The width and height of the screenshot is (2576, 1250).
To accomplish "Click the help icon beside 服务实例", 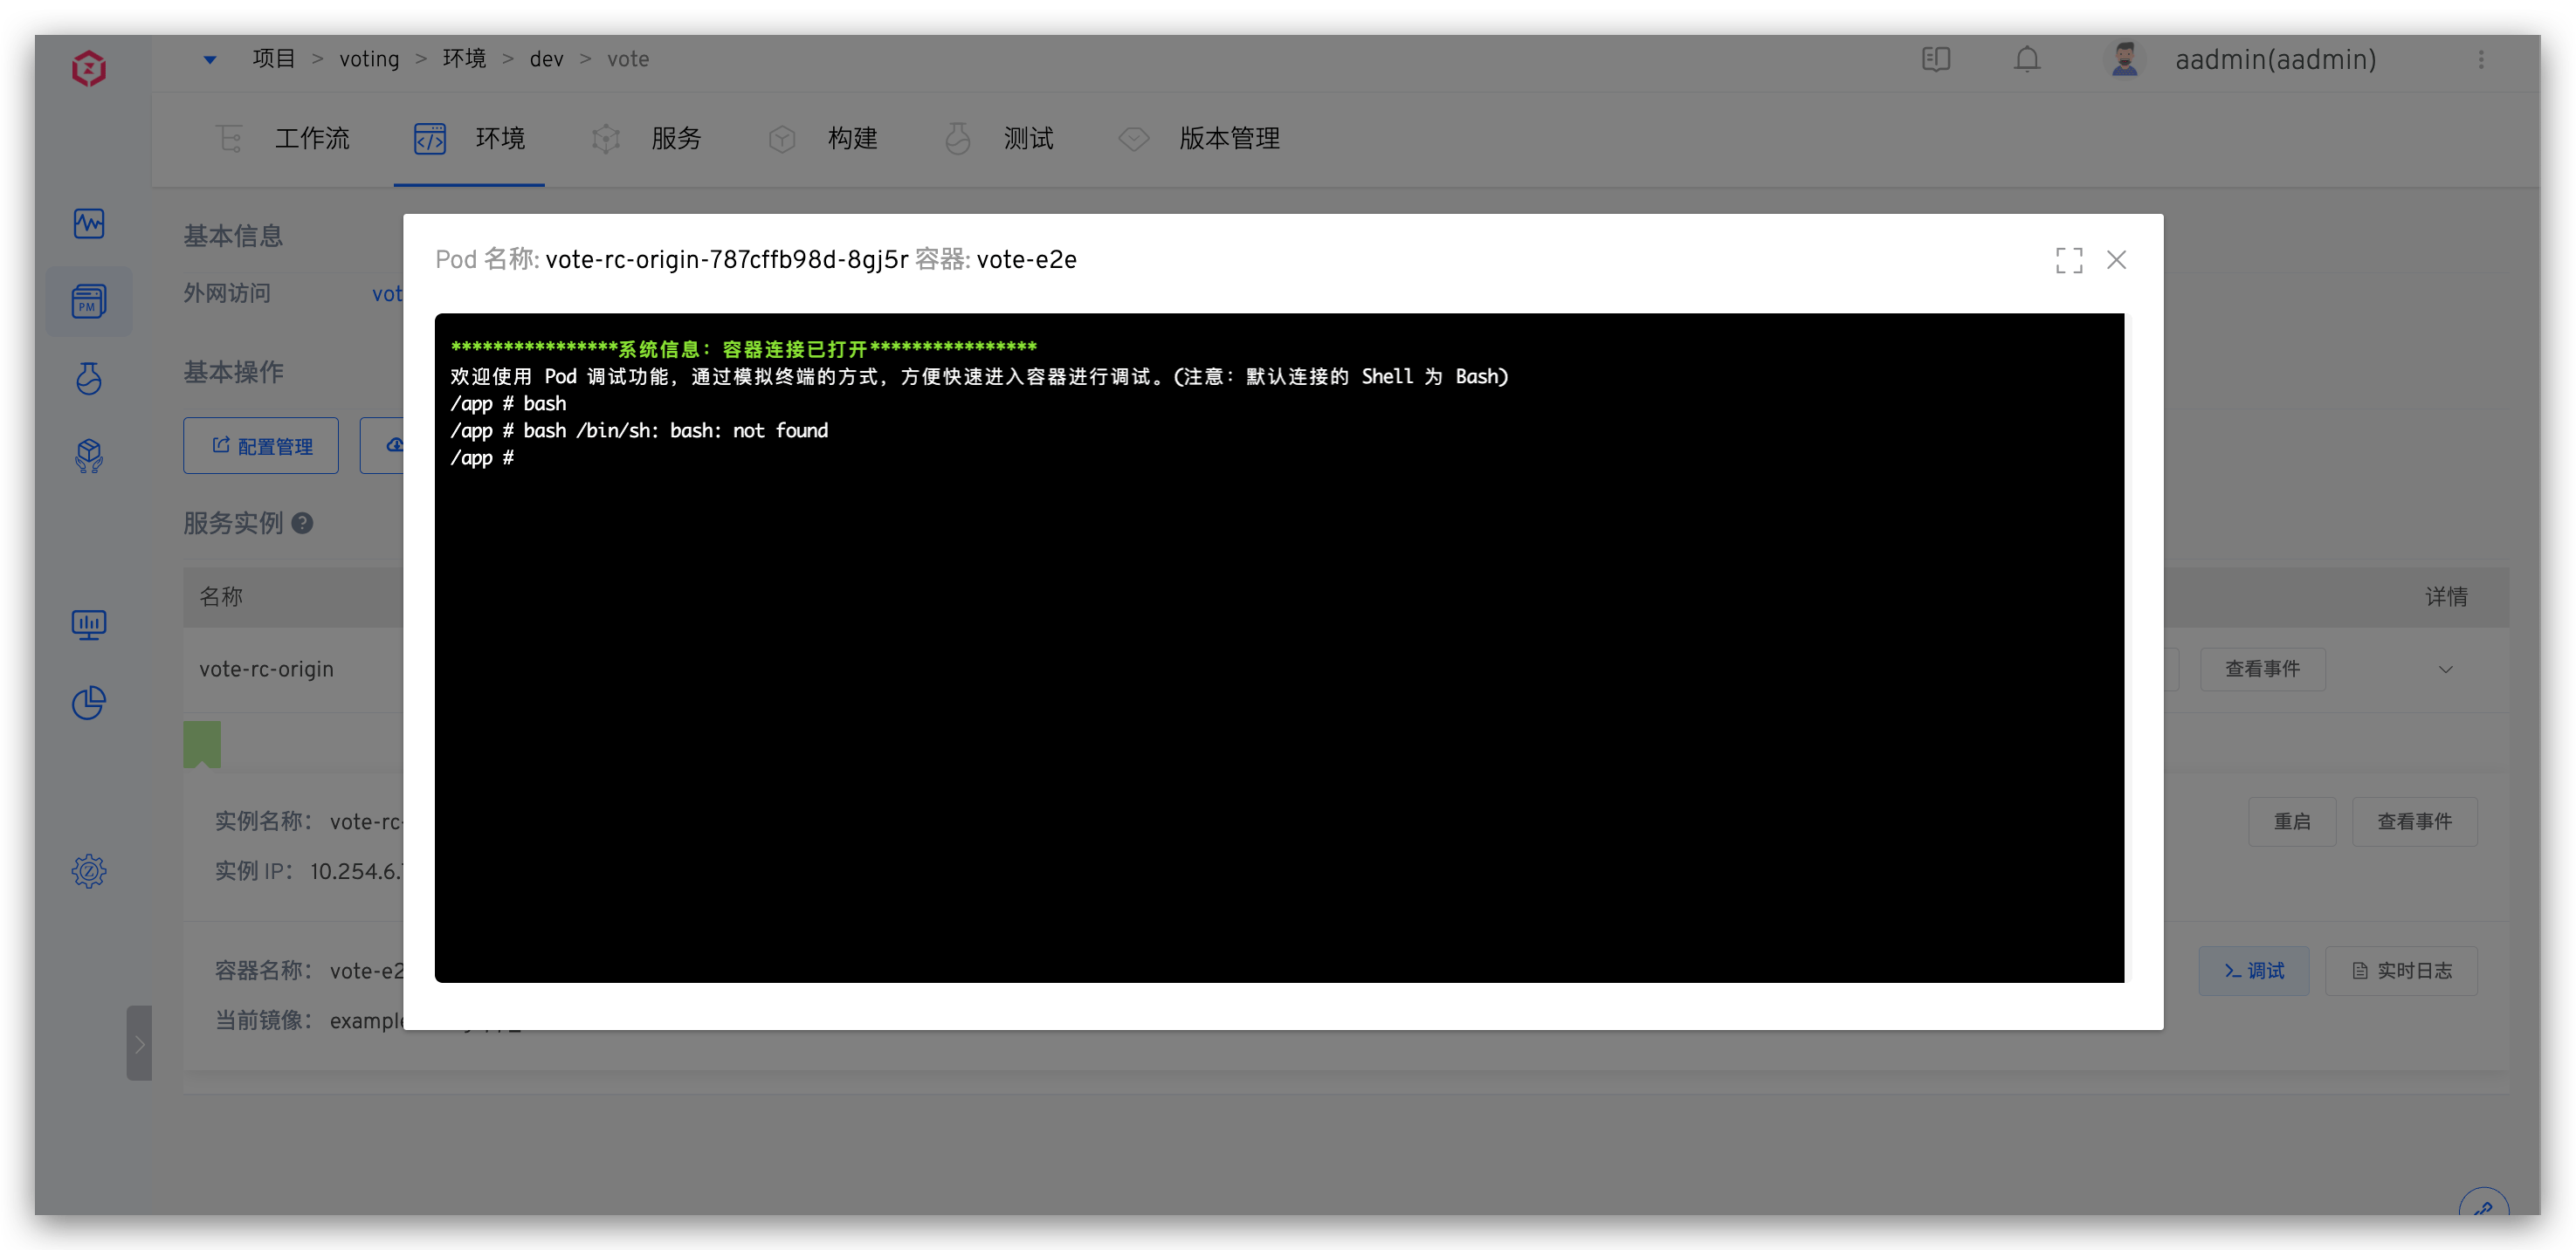I will tap(305, 523).
